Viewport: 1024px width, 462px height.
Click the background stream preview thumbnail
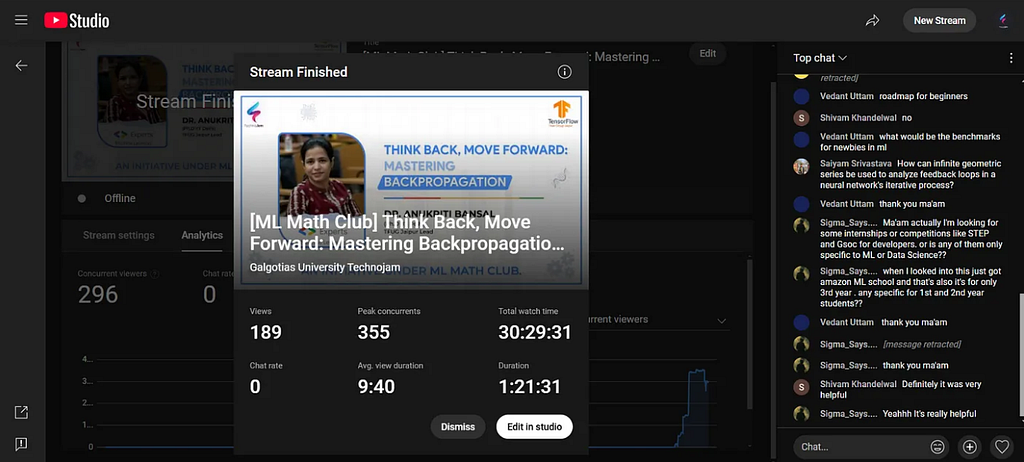coord(148,110)
